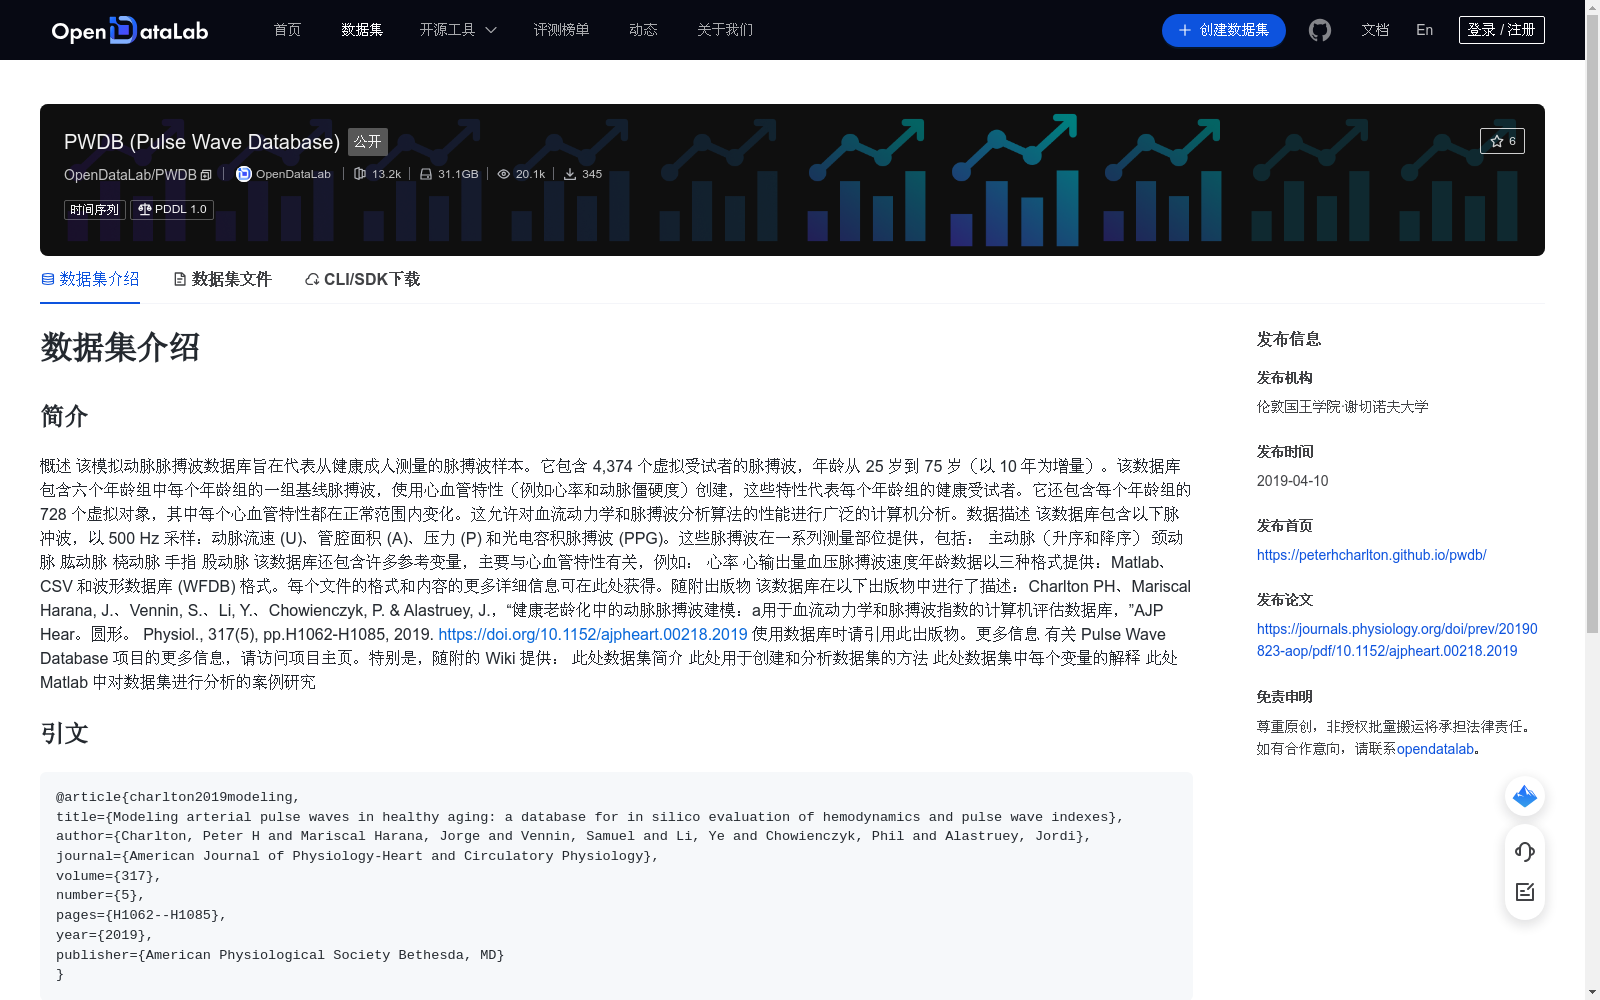Click the 创建数据集 button
The height and width of the screenshot is (1000, 1600).
coord(1223,30)
